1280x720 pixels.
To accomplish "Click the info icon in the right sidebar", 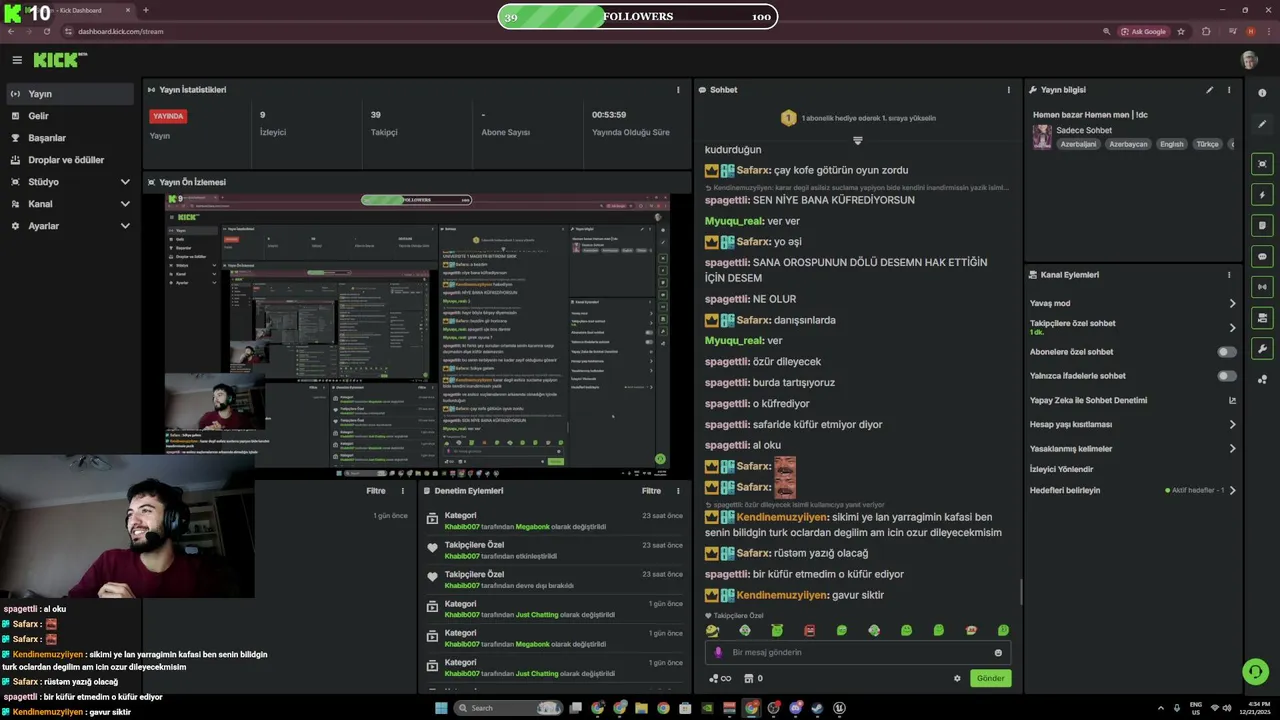I will pyautogui.click(x=1262, y=93).
